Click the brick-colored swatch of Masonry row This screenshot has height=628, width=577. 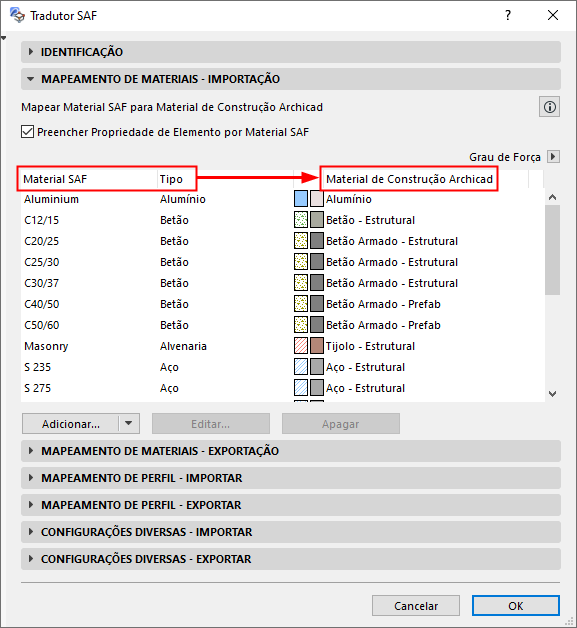click(317, 346)
